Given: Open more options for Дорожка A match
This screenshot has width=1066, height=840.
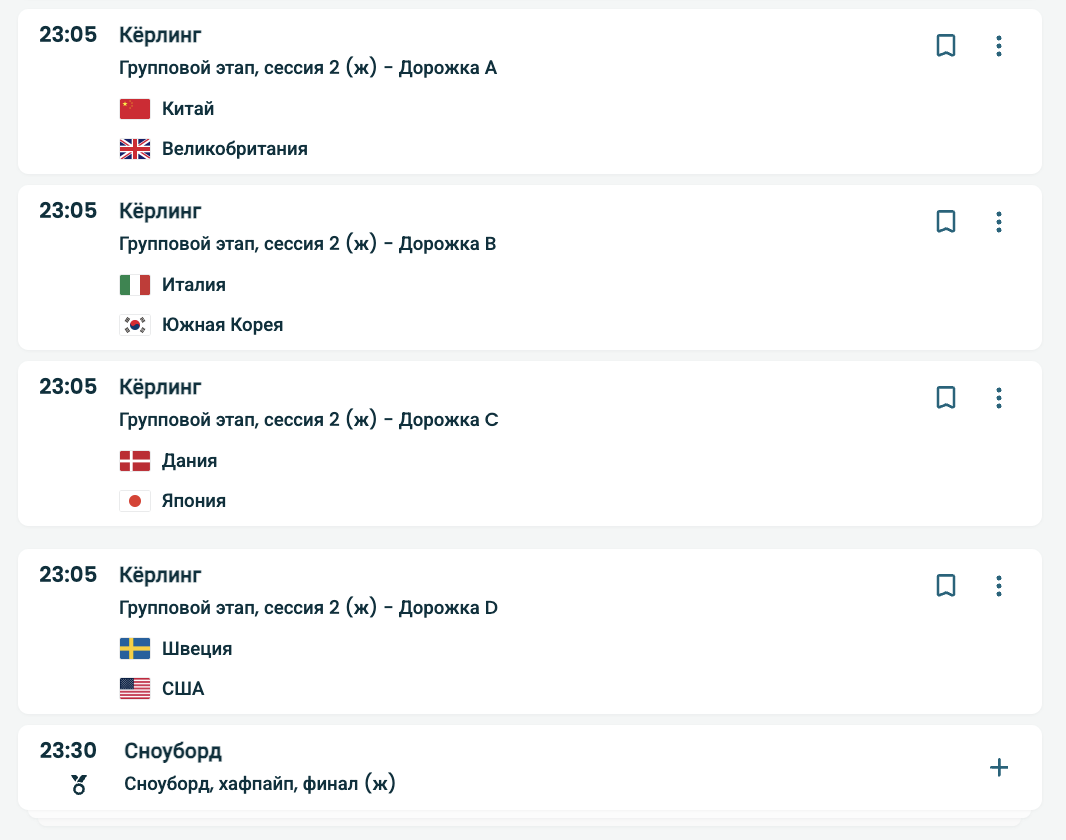Looking at the screenshot, I should coord(999,46).
